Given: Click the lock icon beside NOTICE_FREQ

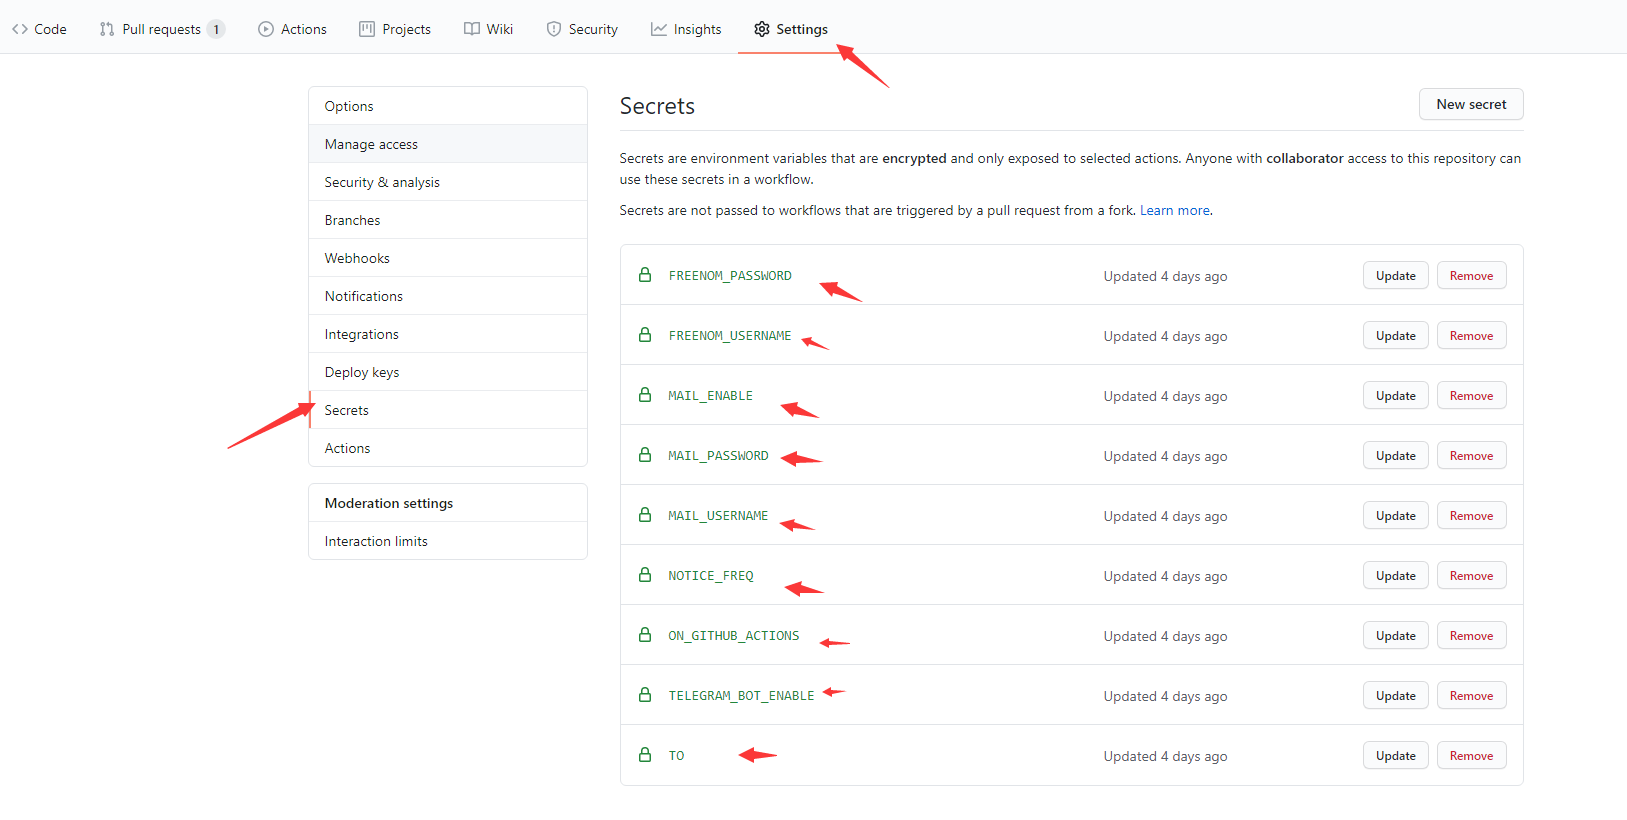Looking at the screenshot, I should coord(645,575).
